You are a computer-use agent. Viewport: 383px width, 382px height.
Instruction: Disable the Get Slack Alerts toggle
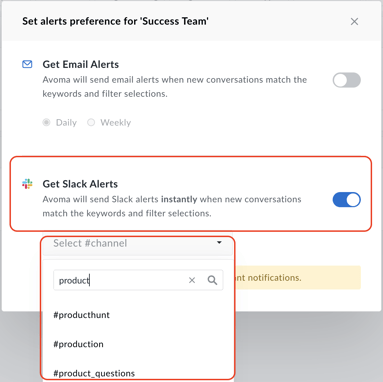click(x=347, y=200)
